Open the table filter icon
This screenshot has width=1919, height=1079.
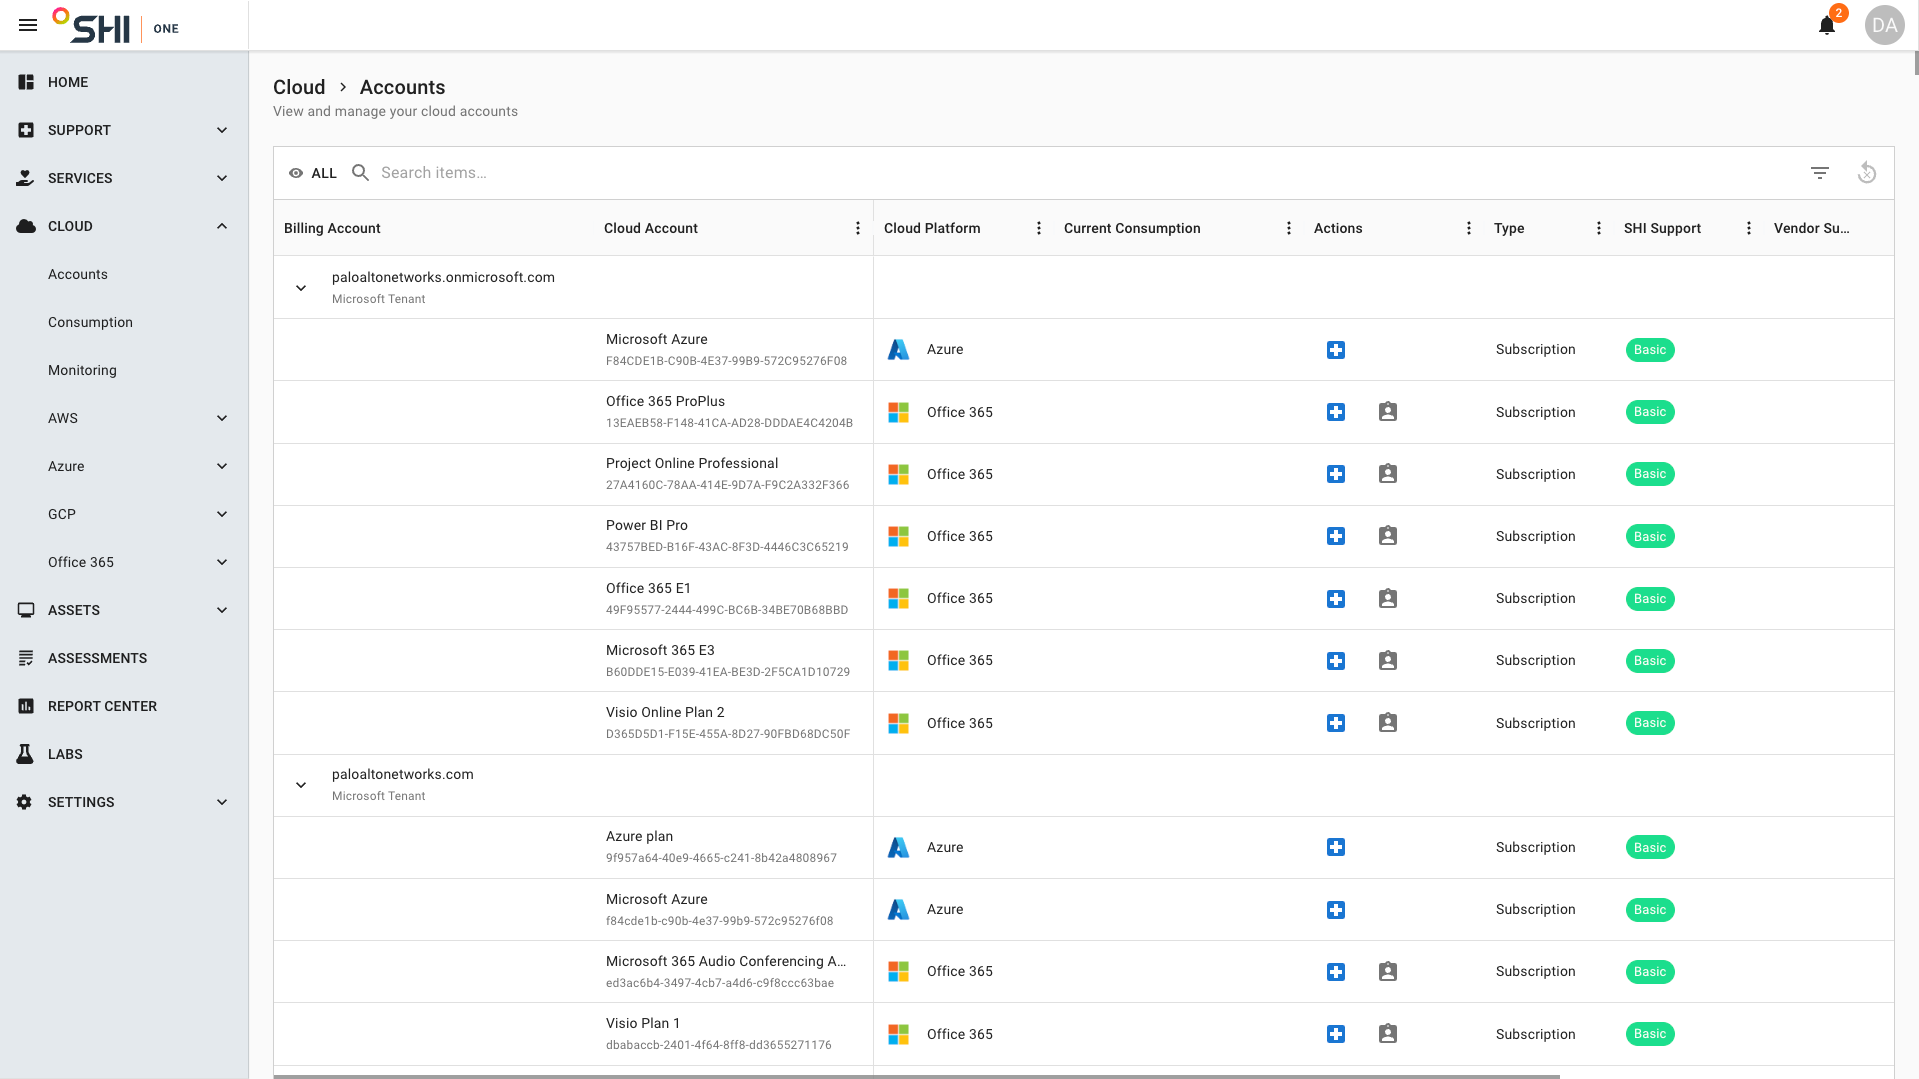click(1820, 173)
